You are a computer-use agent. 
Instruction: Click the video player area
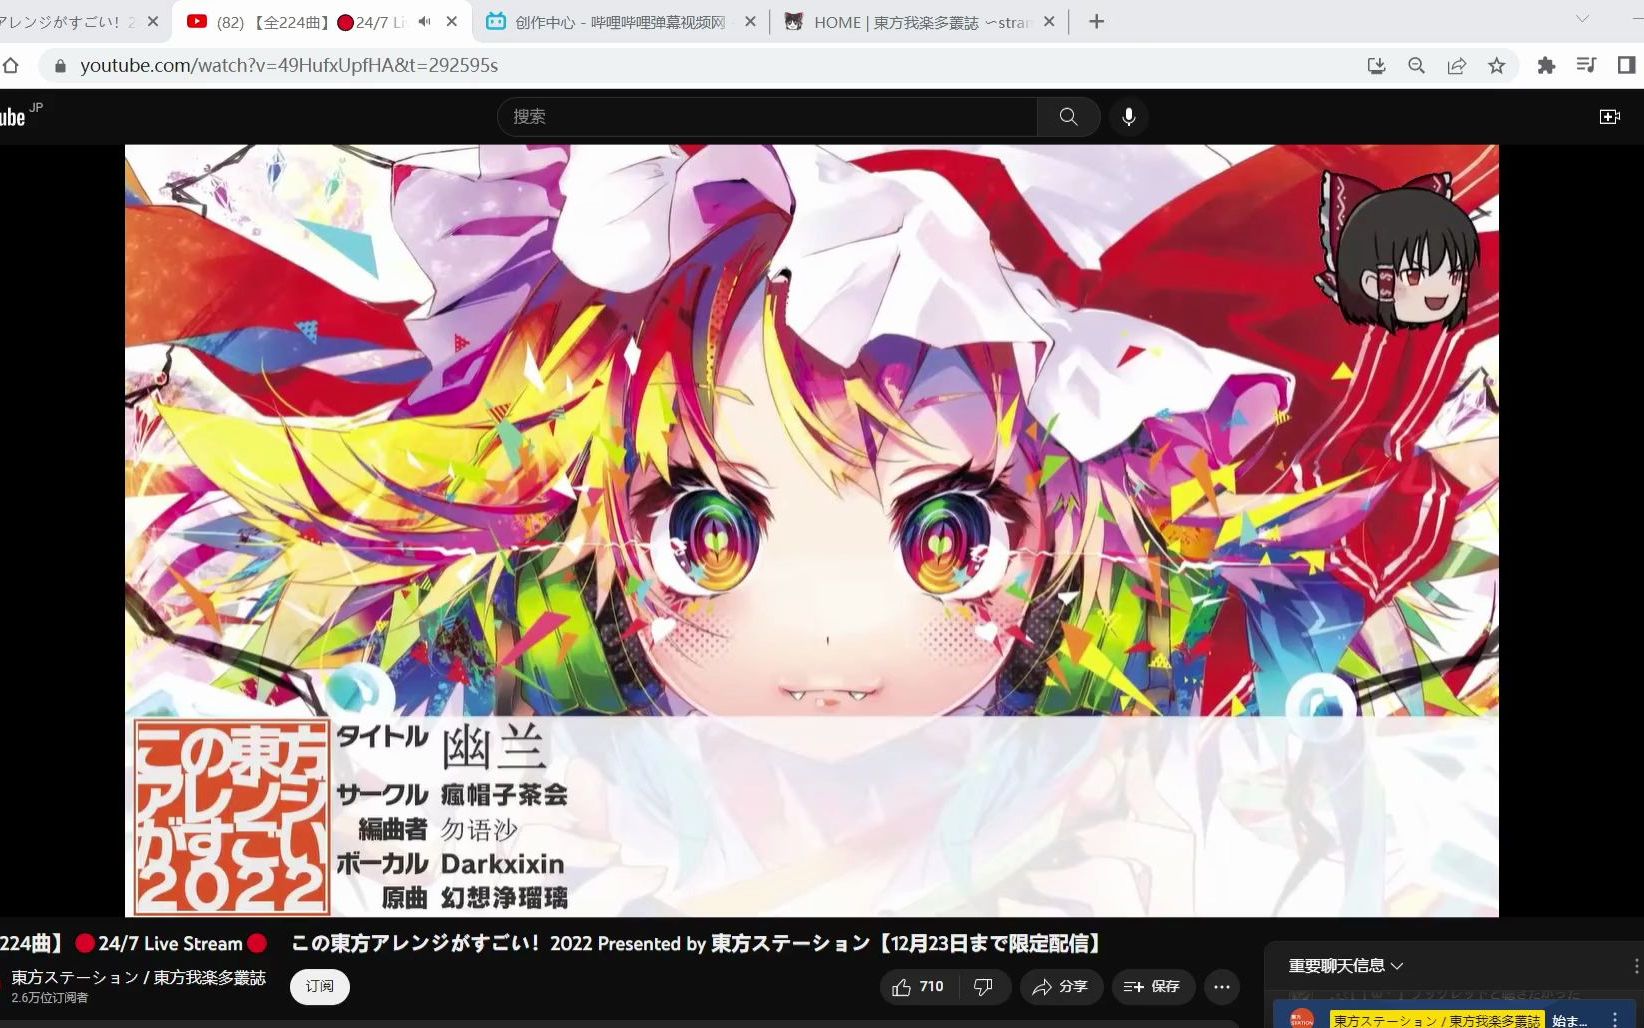(811, 530)
